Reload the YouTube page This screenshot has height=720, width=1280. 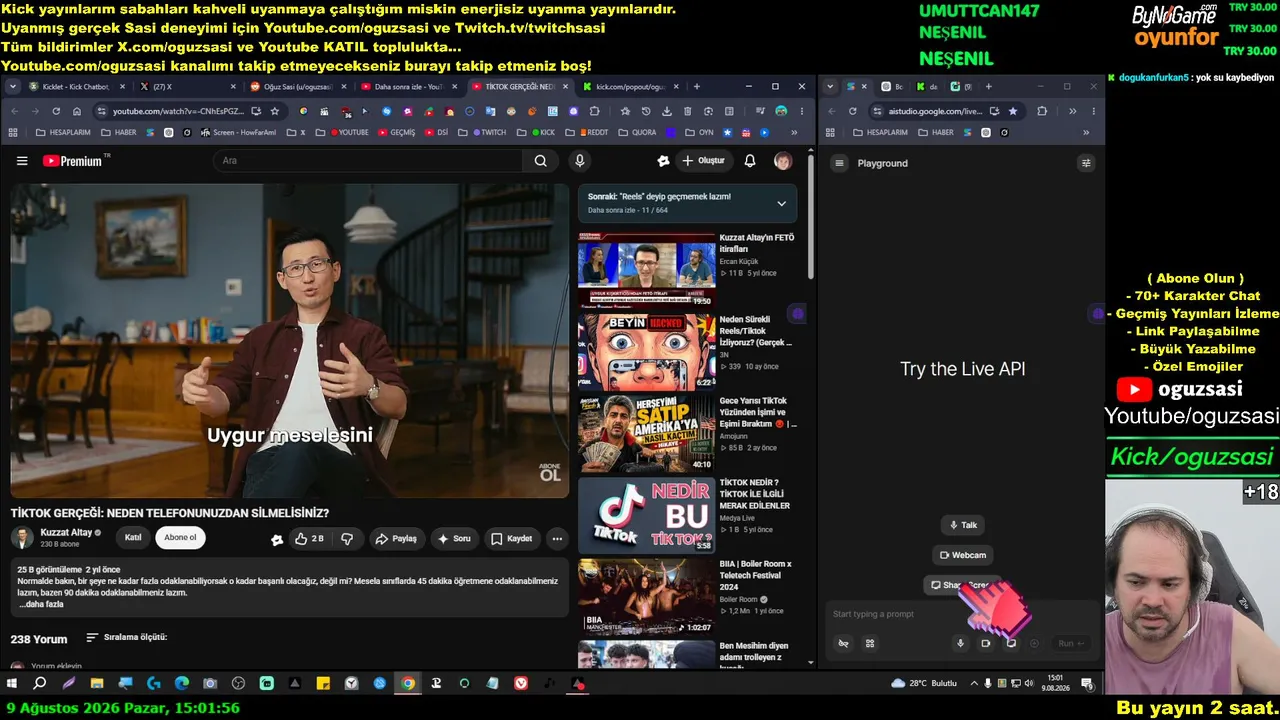click(x=56, y=111)
